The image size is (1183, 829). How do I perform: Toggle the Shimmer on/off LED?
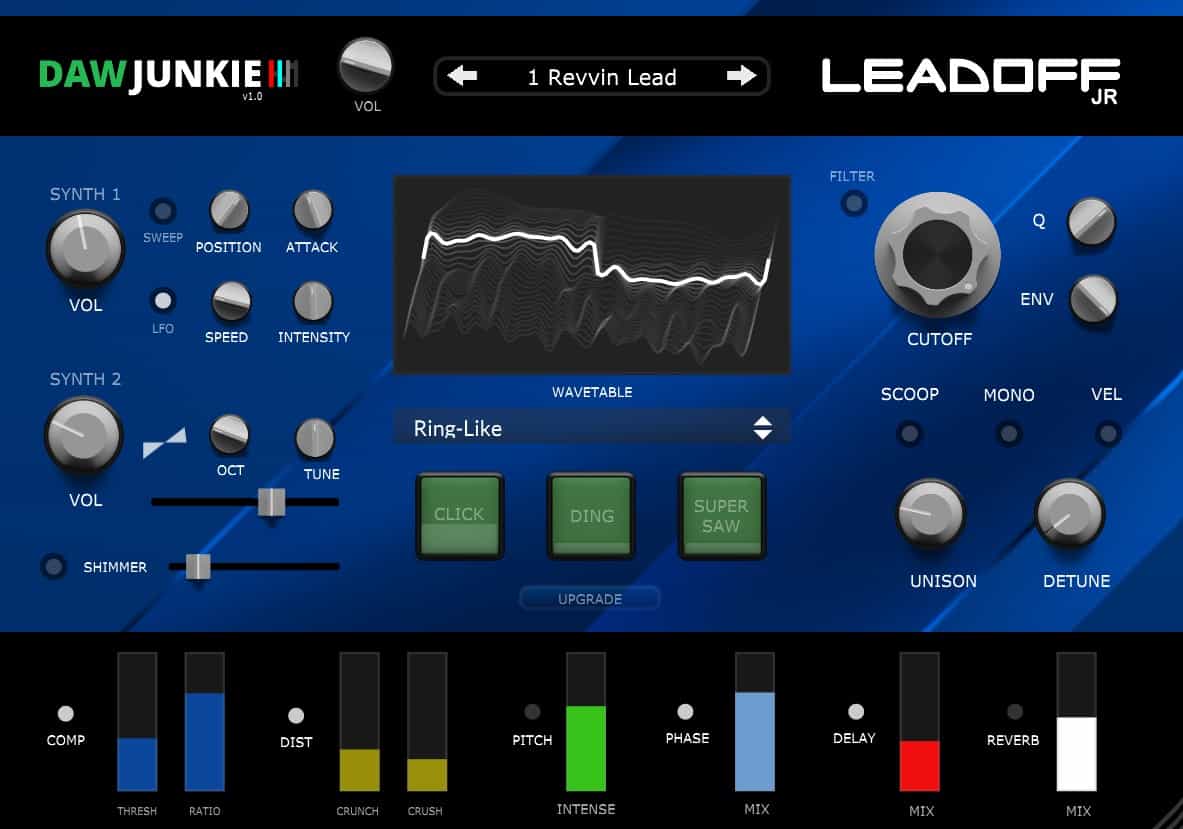click(53, 567)
